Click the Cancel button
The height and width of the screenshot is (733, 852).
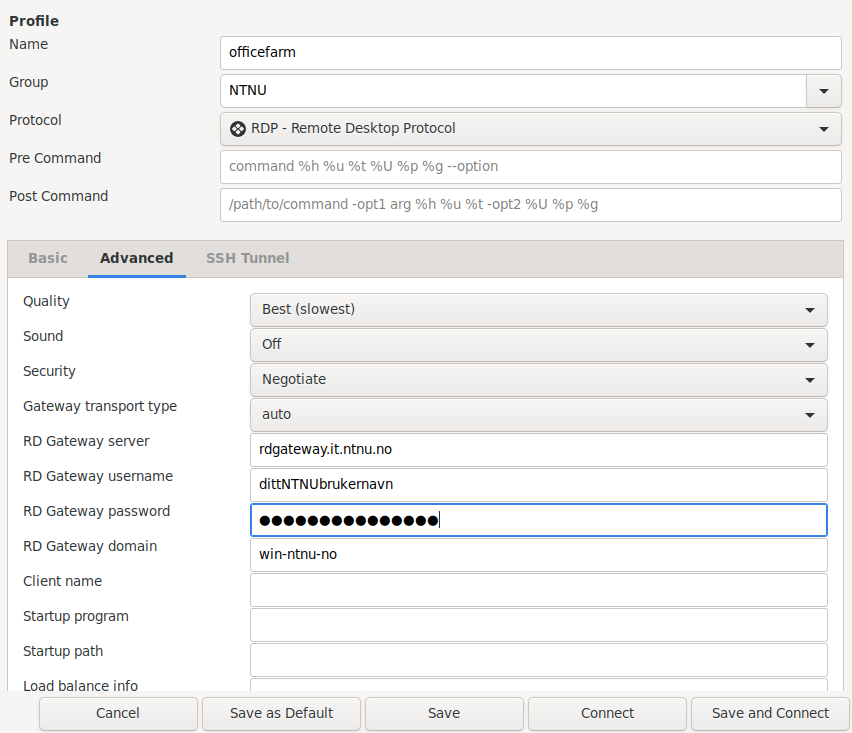[x=118, y=713]
